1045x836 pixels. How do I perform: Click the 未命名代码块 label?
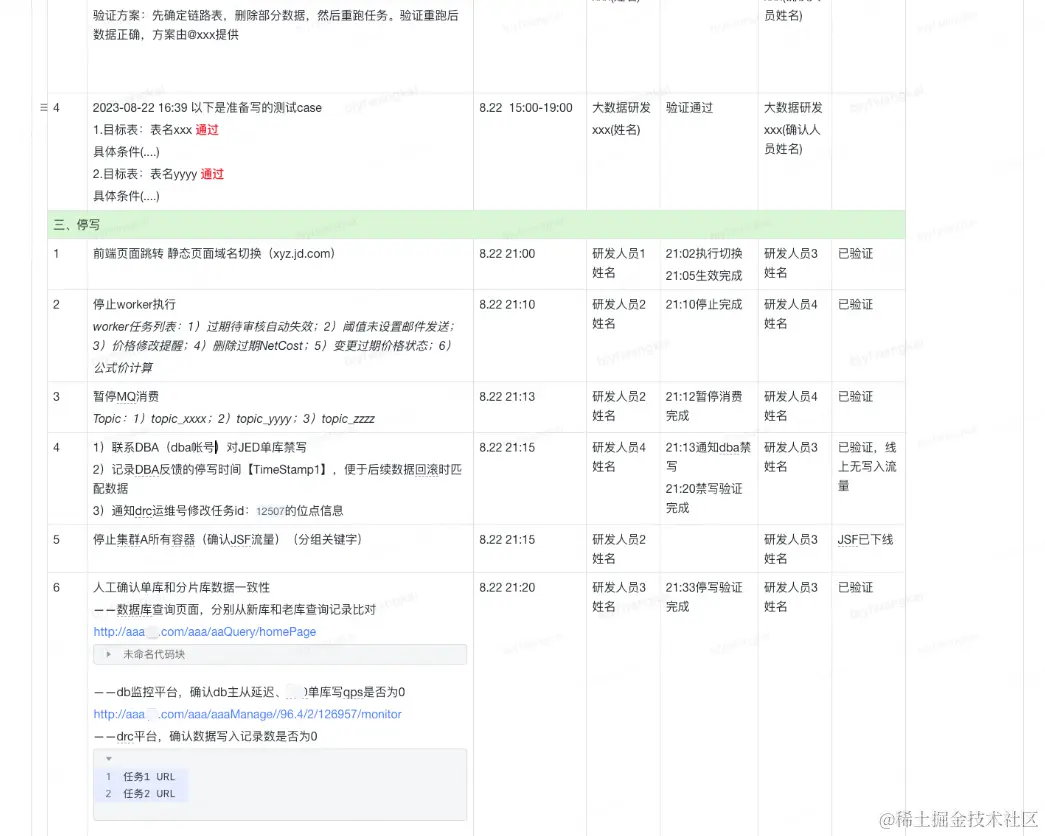[154, 655]
